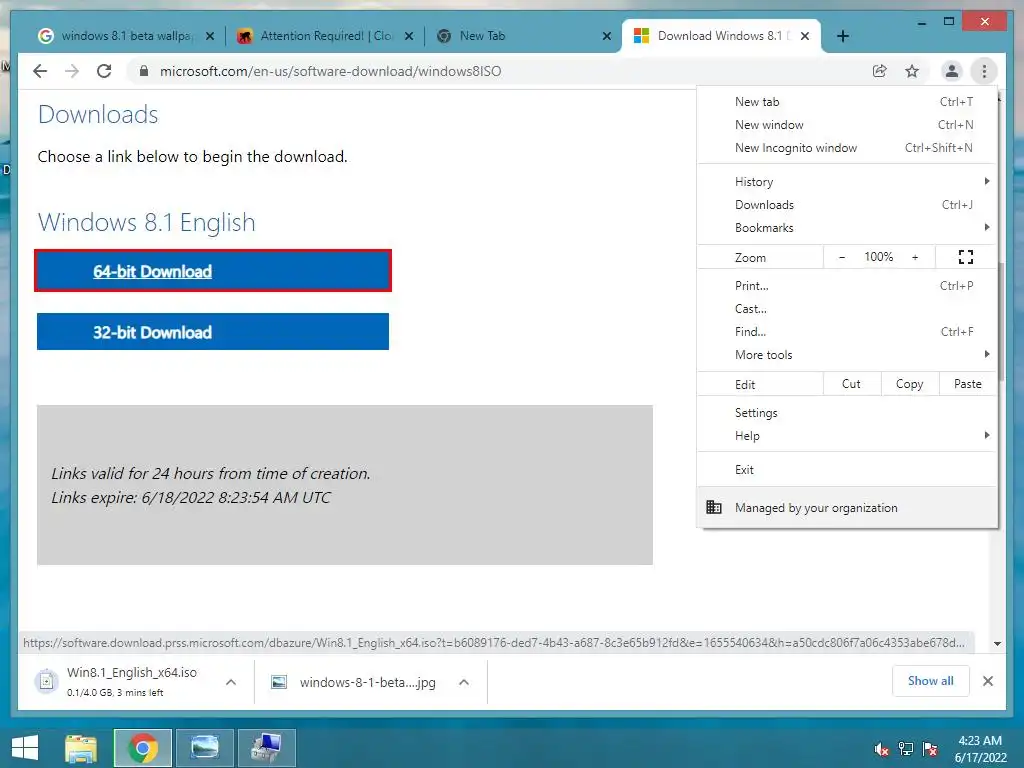Click the forward navigation arrow
1024x768 pixels.
(x=72, y=71)
